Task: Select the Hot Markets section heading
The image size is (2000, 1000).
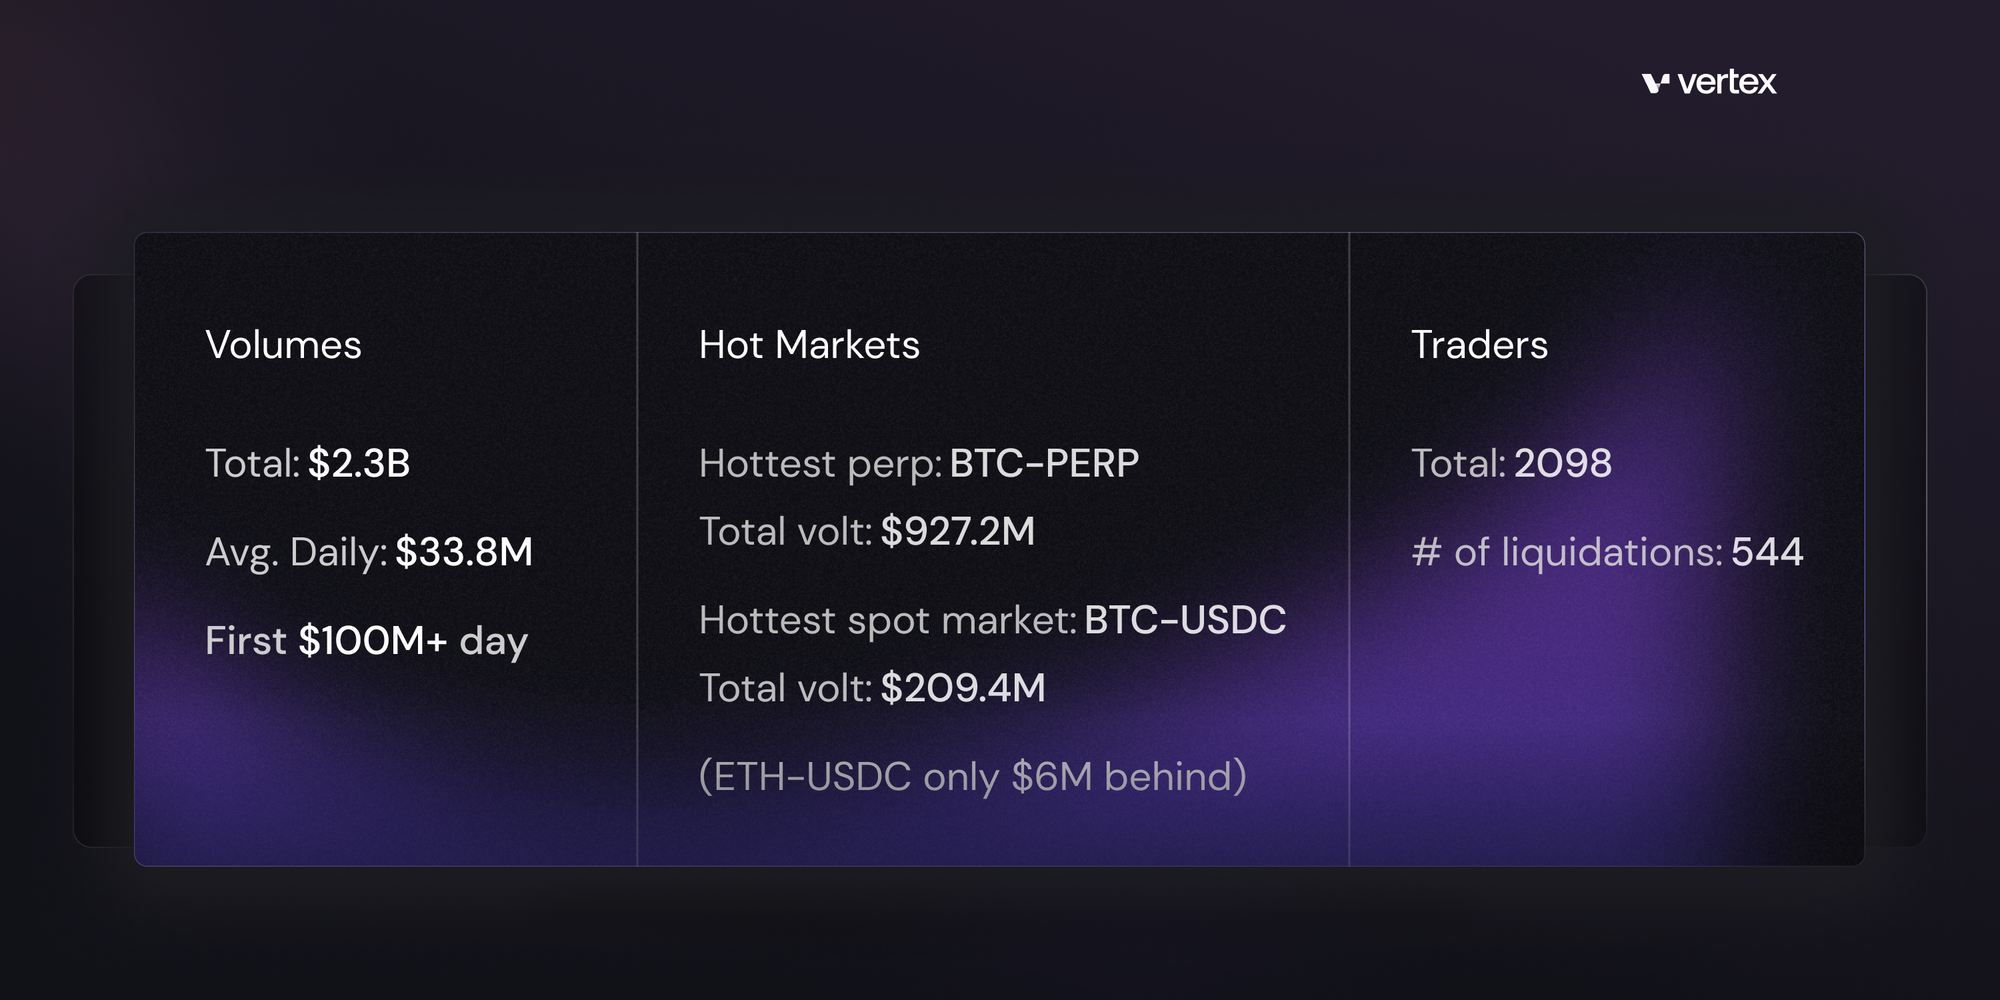Action: (x=809, y=345)
